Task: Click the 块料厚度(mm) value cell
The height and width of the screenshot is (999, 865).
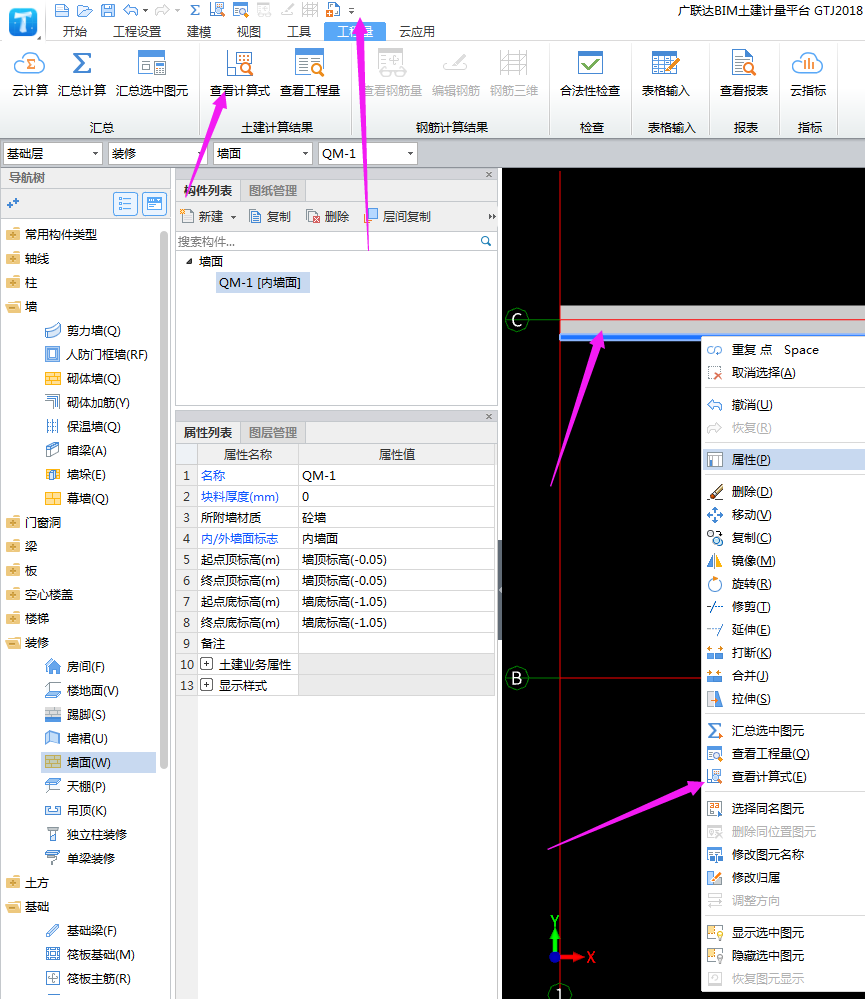Action: [396, 496]
